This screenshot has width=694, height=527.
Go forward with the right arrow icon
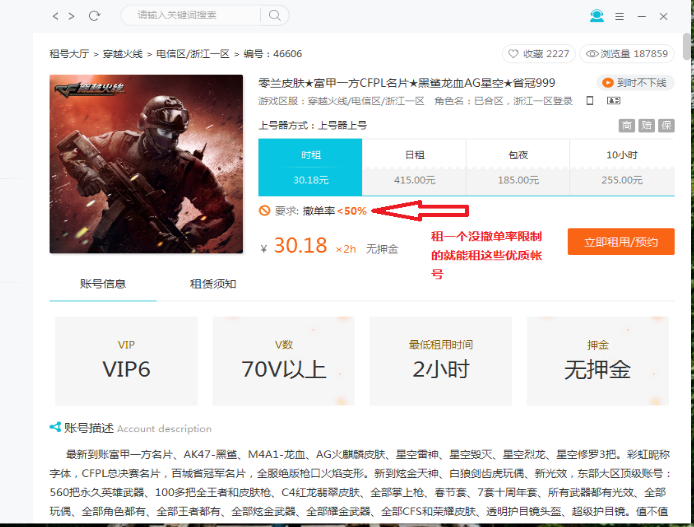tap(71, 16)
